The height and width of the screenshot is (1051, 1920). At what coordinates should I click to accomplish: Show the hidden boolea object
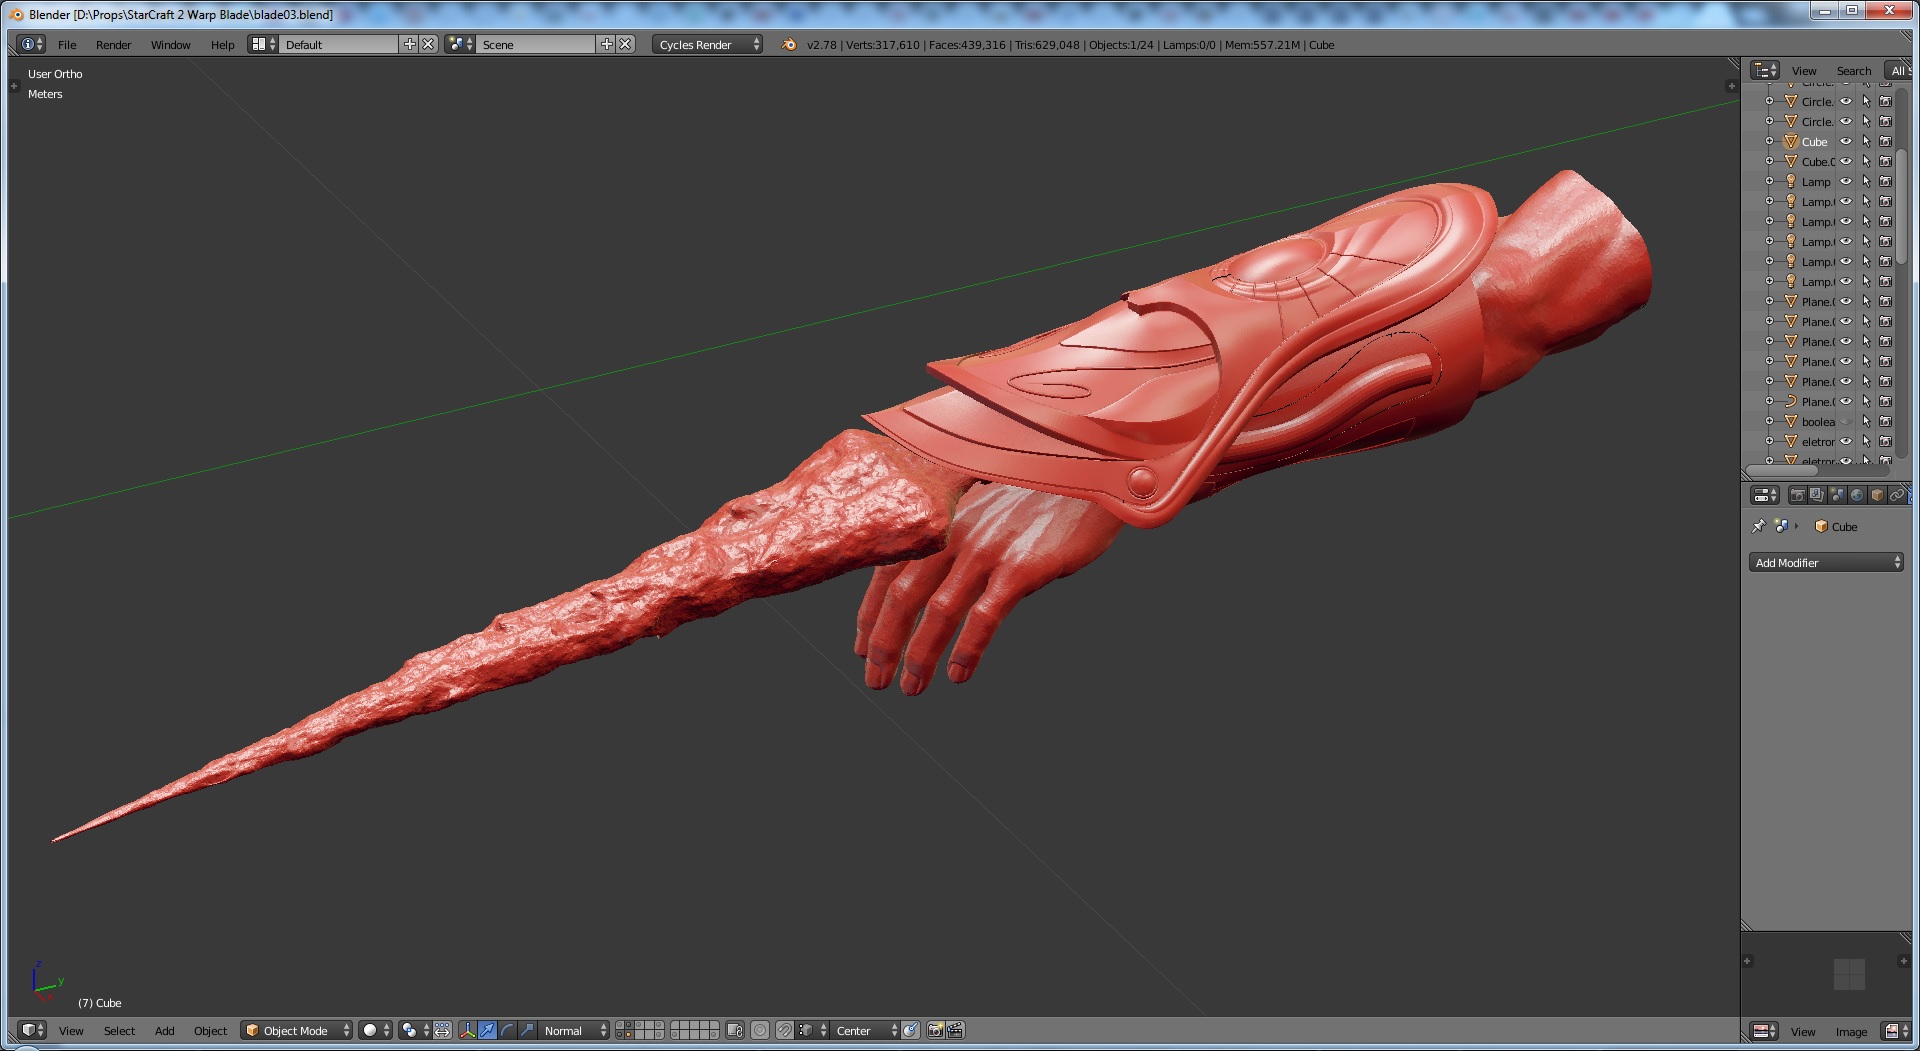point(1846,421)
